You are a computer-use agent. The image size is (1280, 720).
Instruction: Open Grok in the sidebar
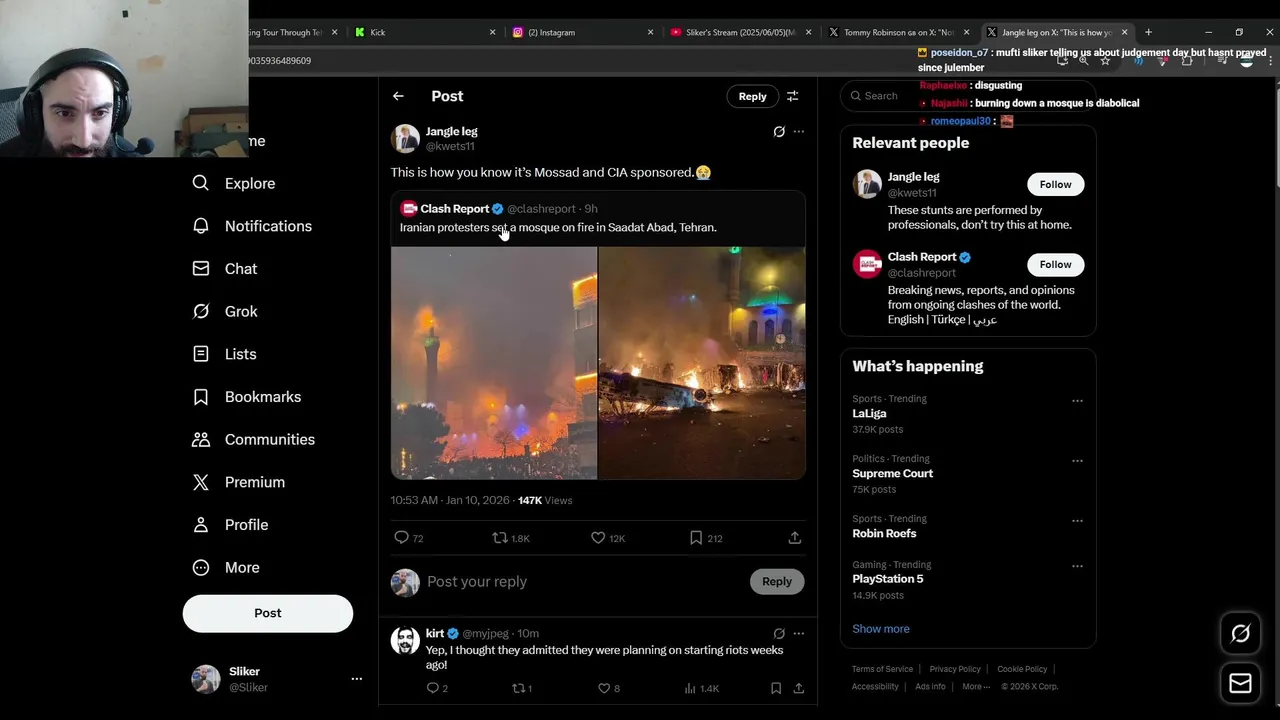(225, 311)
